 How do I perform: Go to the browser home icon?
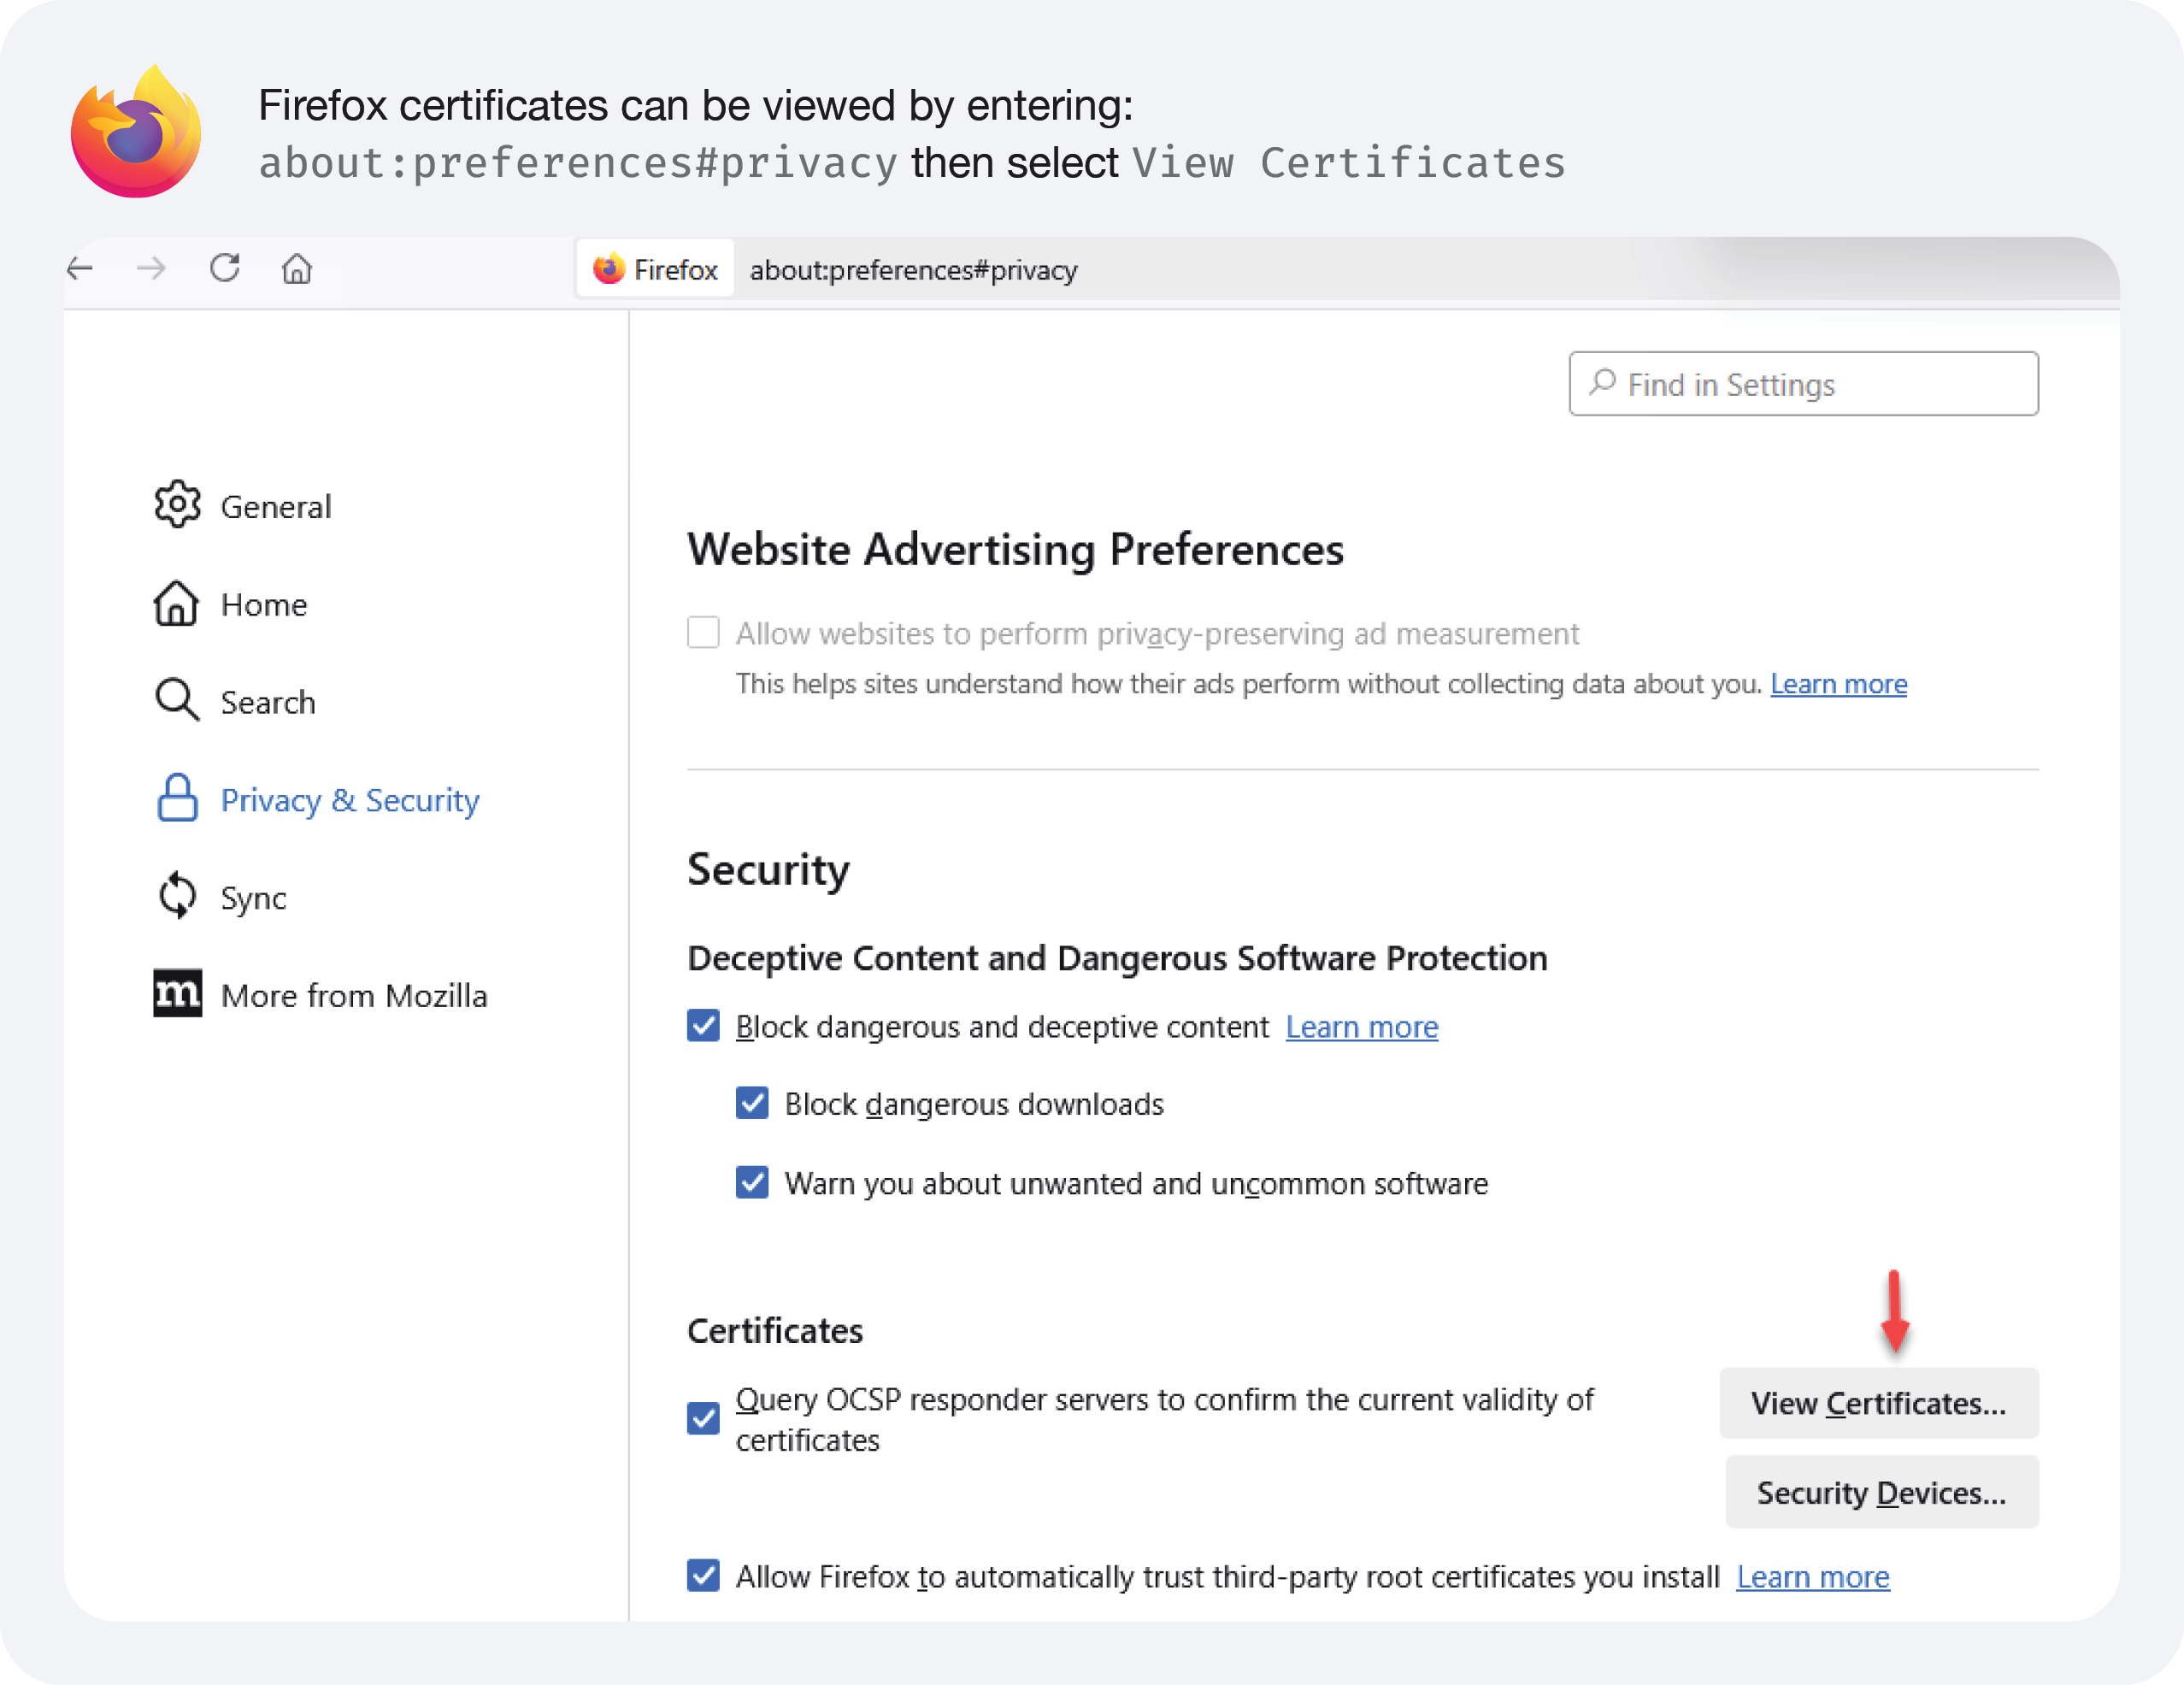(x=297, y=268)
